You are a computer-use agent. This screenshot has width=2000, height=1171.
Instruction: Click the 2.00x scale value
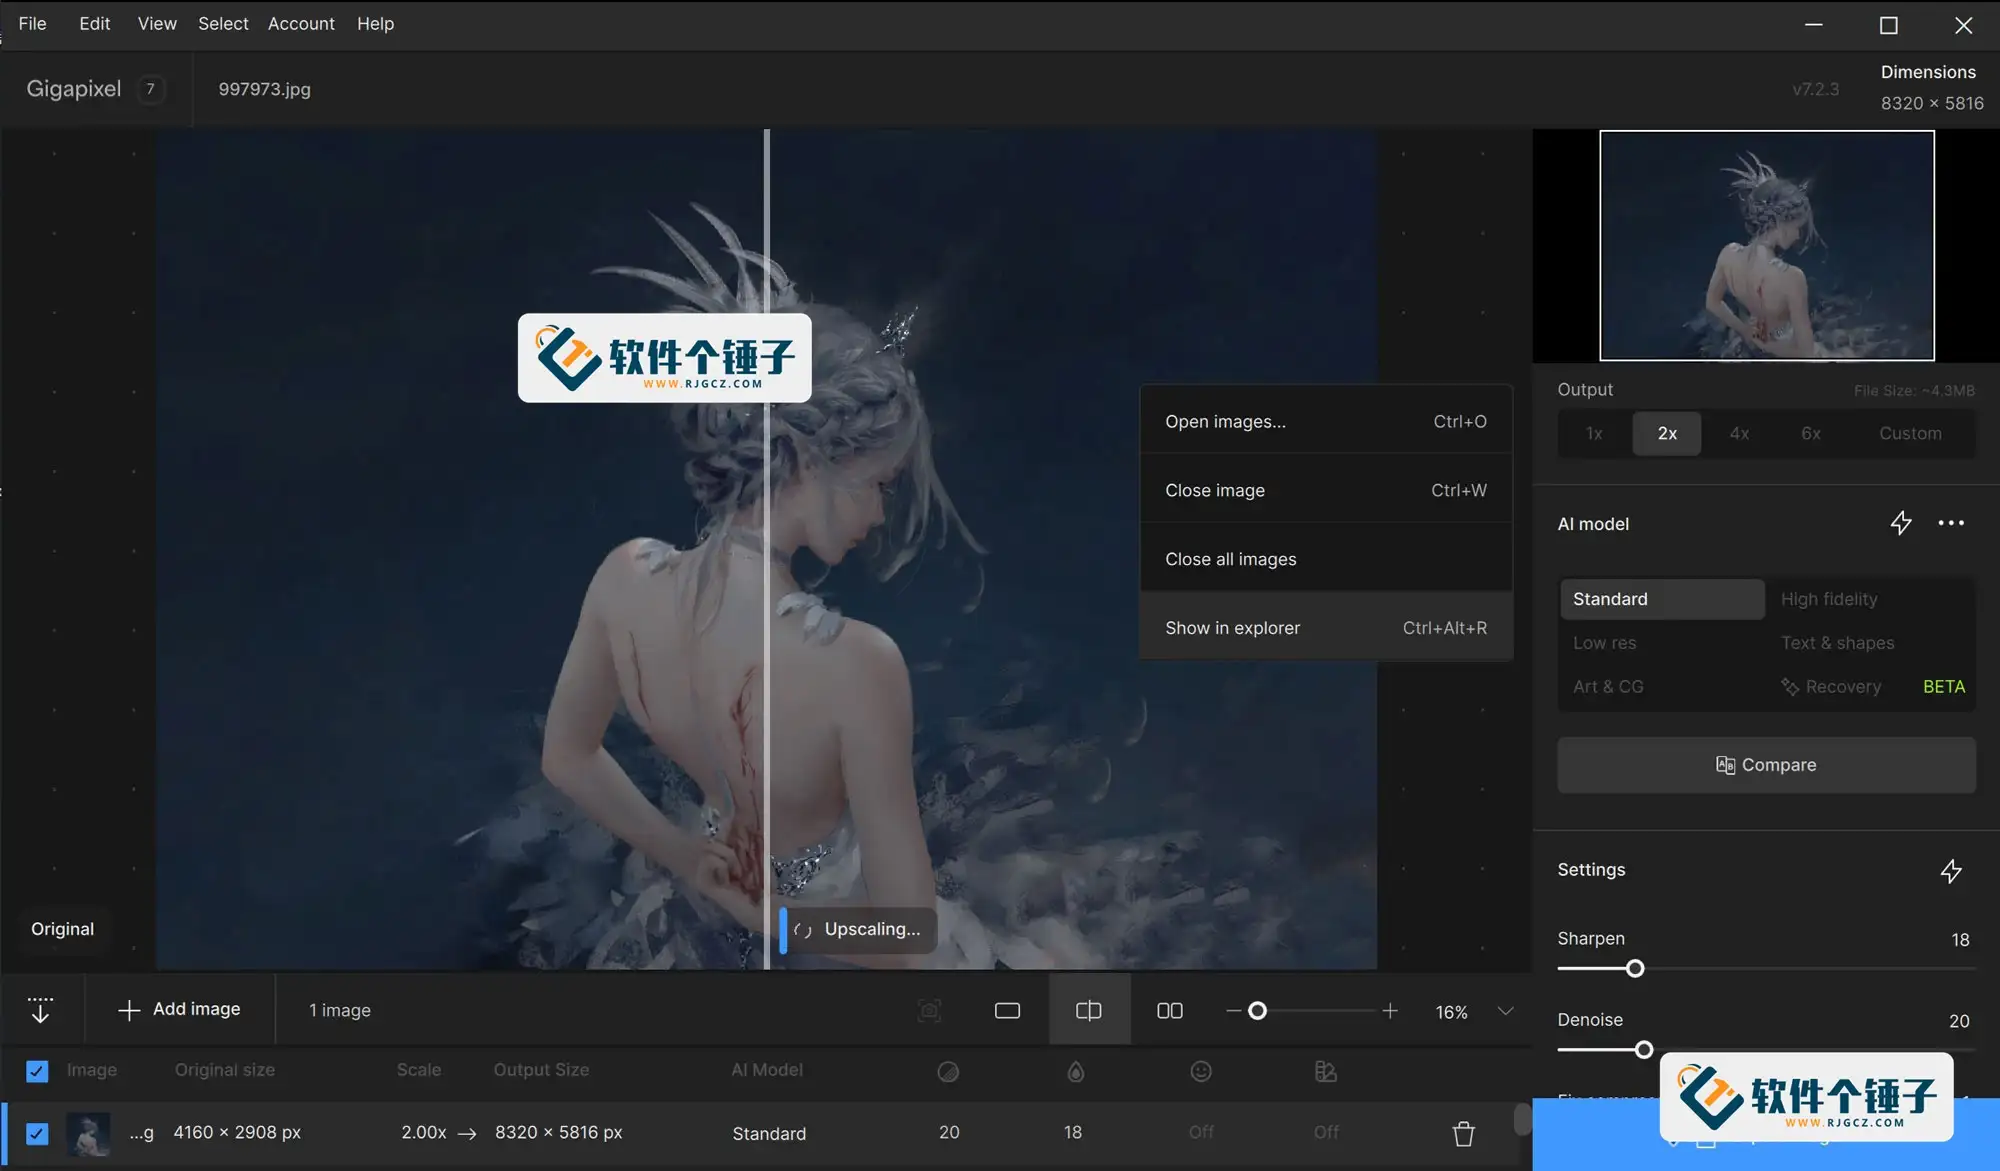point(424,1132)
